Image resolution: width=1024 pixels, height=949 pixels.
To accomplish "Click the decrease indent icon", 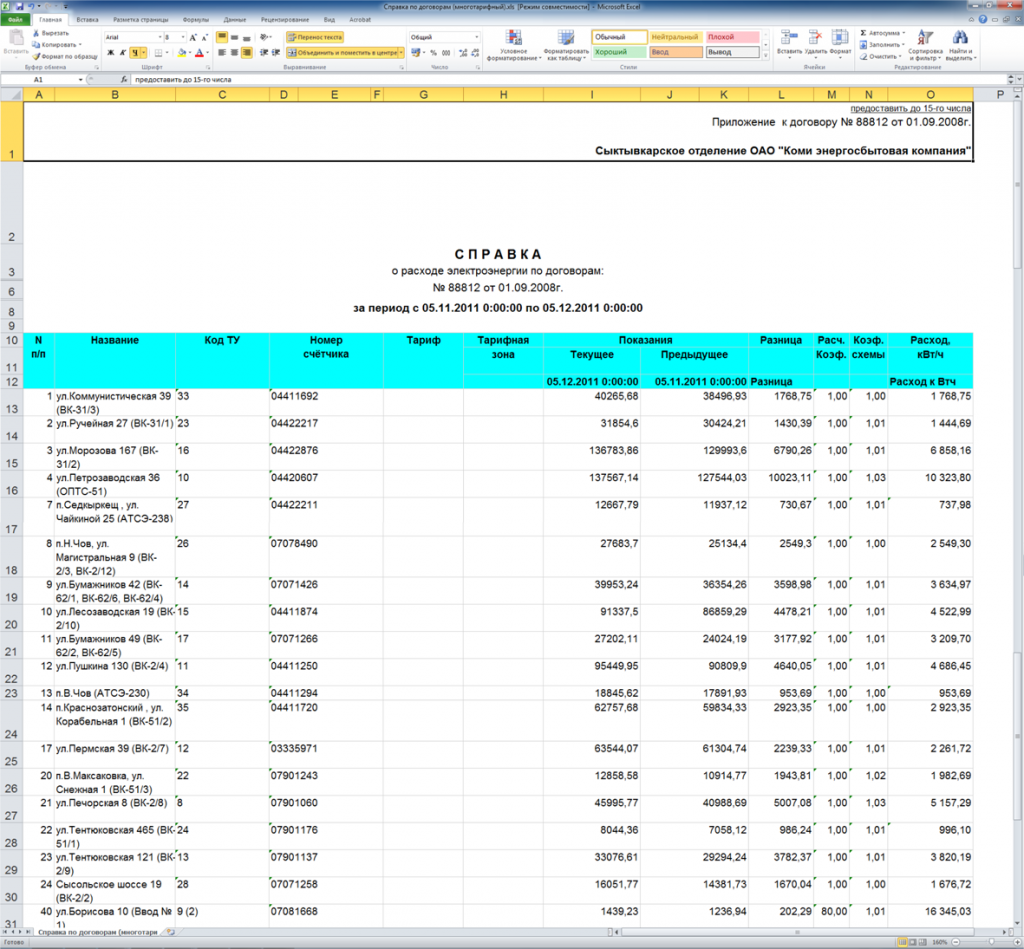I will pyautogui.click(x=264, y=52).
